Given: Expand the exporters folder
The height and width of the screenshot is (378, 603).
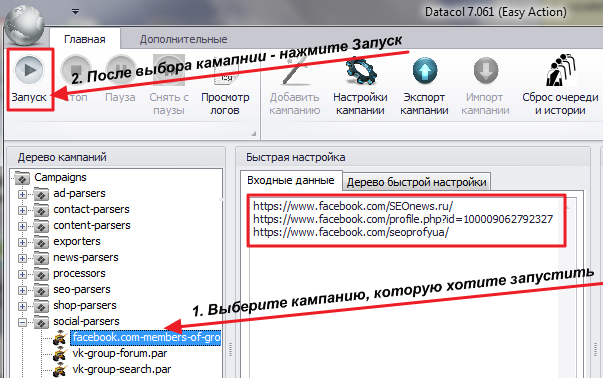Looking at the screenshot, I should pos(22,242).
